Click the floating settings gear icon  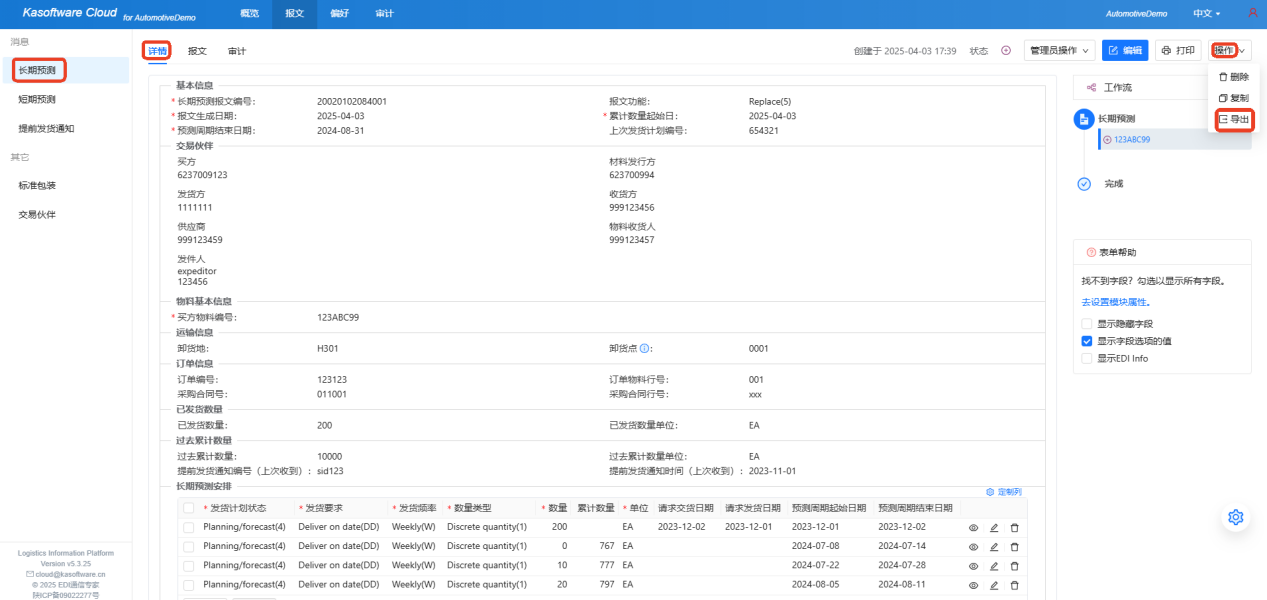[x=1235, y=517]
